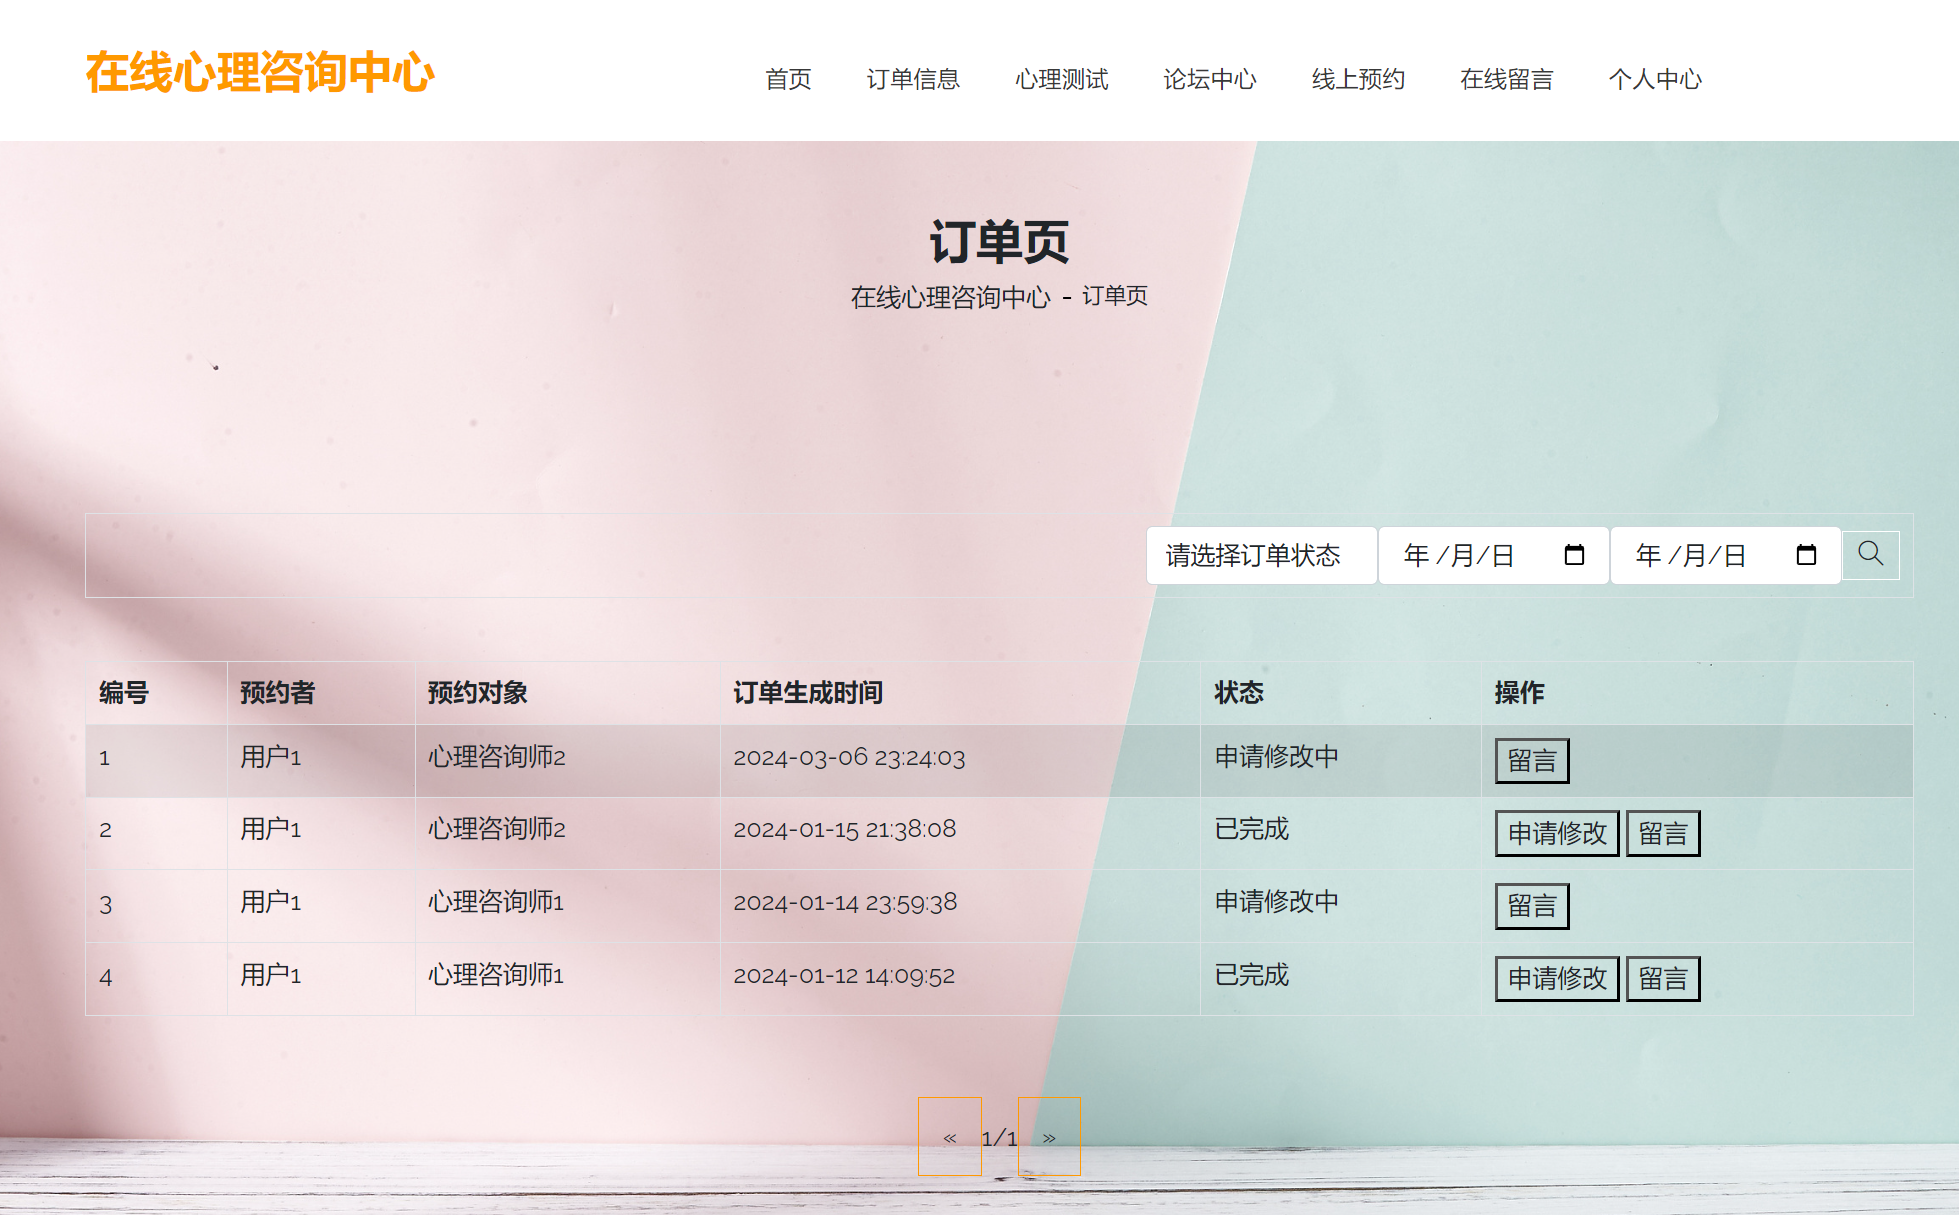Viewport: 1959px width, 1215px height.
Task: Open 论坛中心 from the navigation
Action: tap(1210, 79)
